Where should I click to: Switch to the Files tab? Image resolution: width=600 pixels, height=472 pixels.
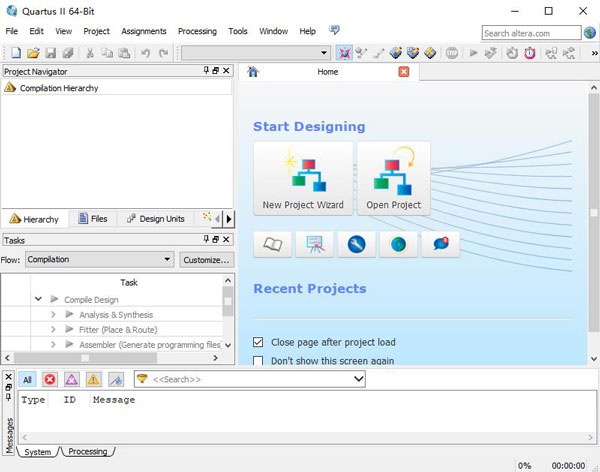pos(93,219)
